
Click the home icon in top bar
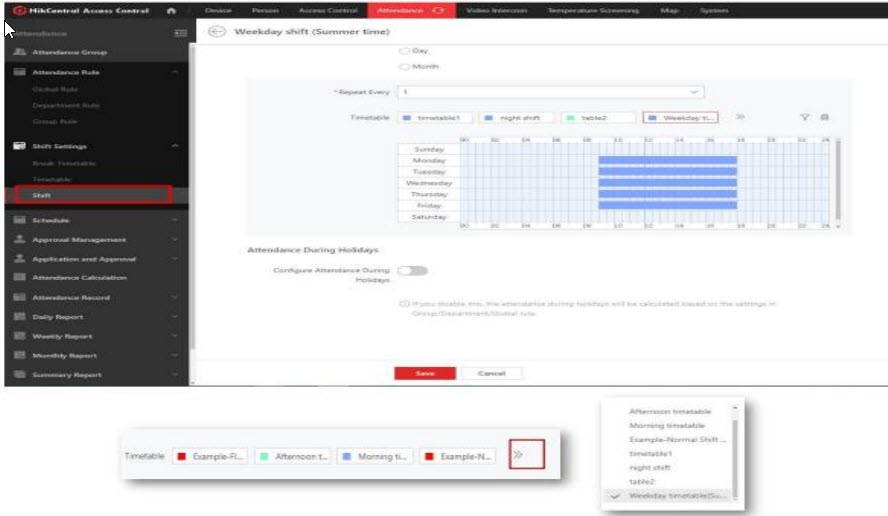point(171,10)
